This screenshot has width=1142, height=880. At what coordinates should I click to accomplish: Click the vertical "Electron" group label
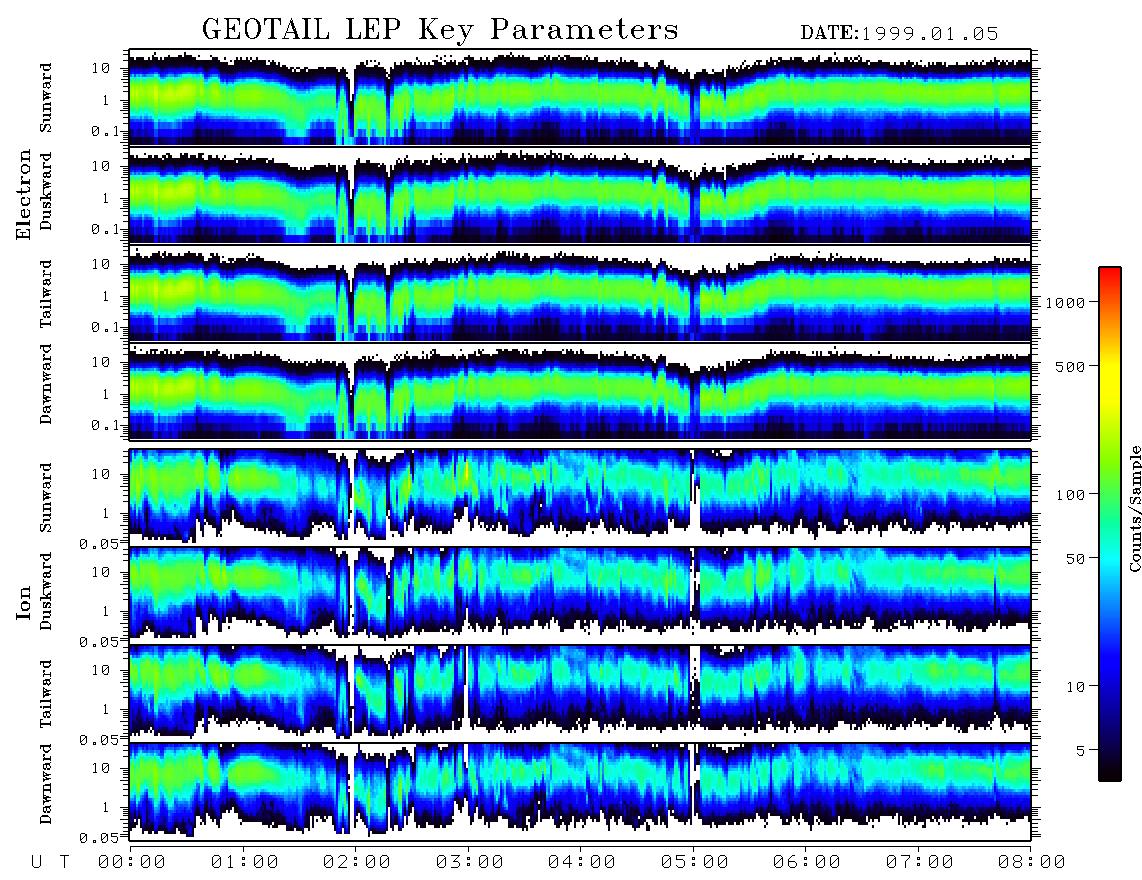[x=24, y=194]
